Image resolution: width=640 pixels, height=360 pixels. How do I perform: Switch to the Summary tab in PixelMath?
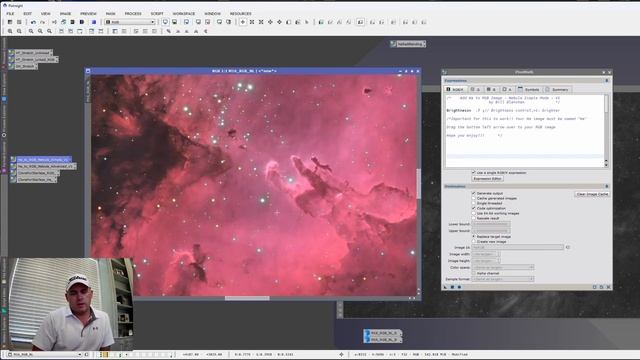[558, 89]
